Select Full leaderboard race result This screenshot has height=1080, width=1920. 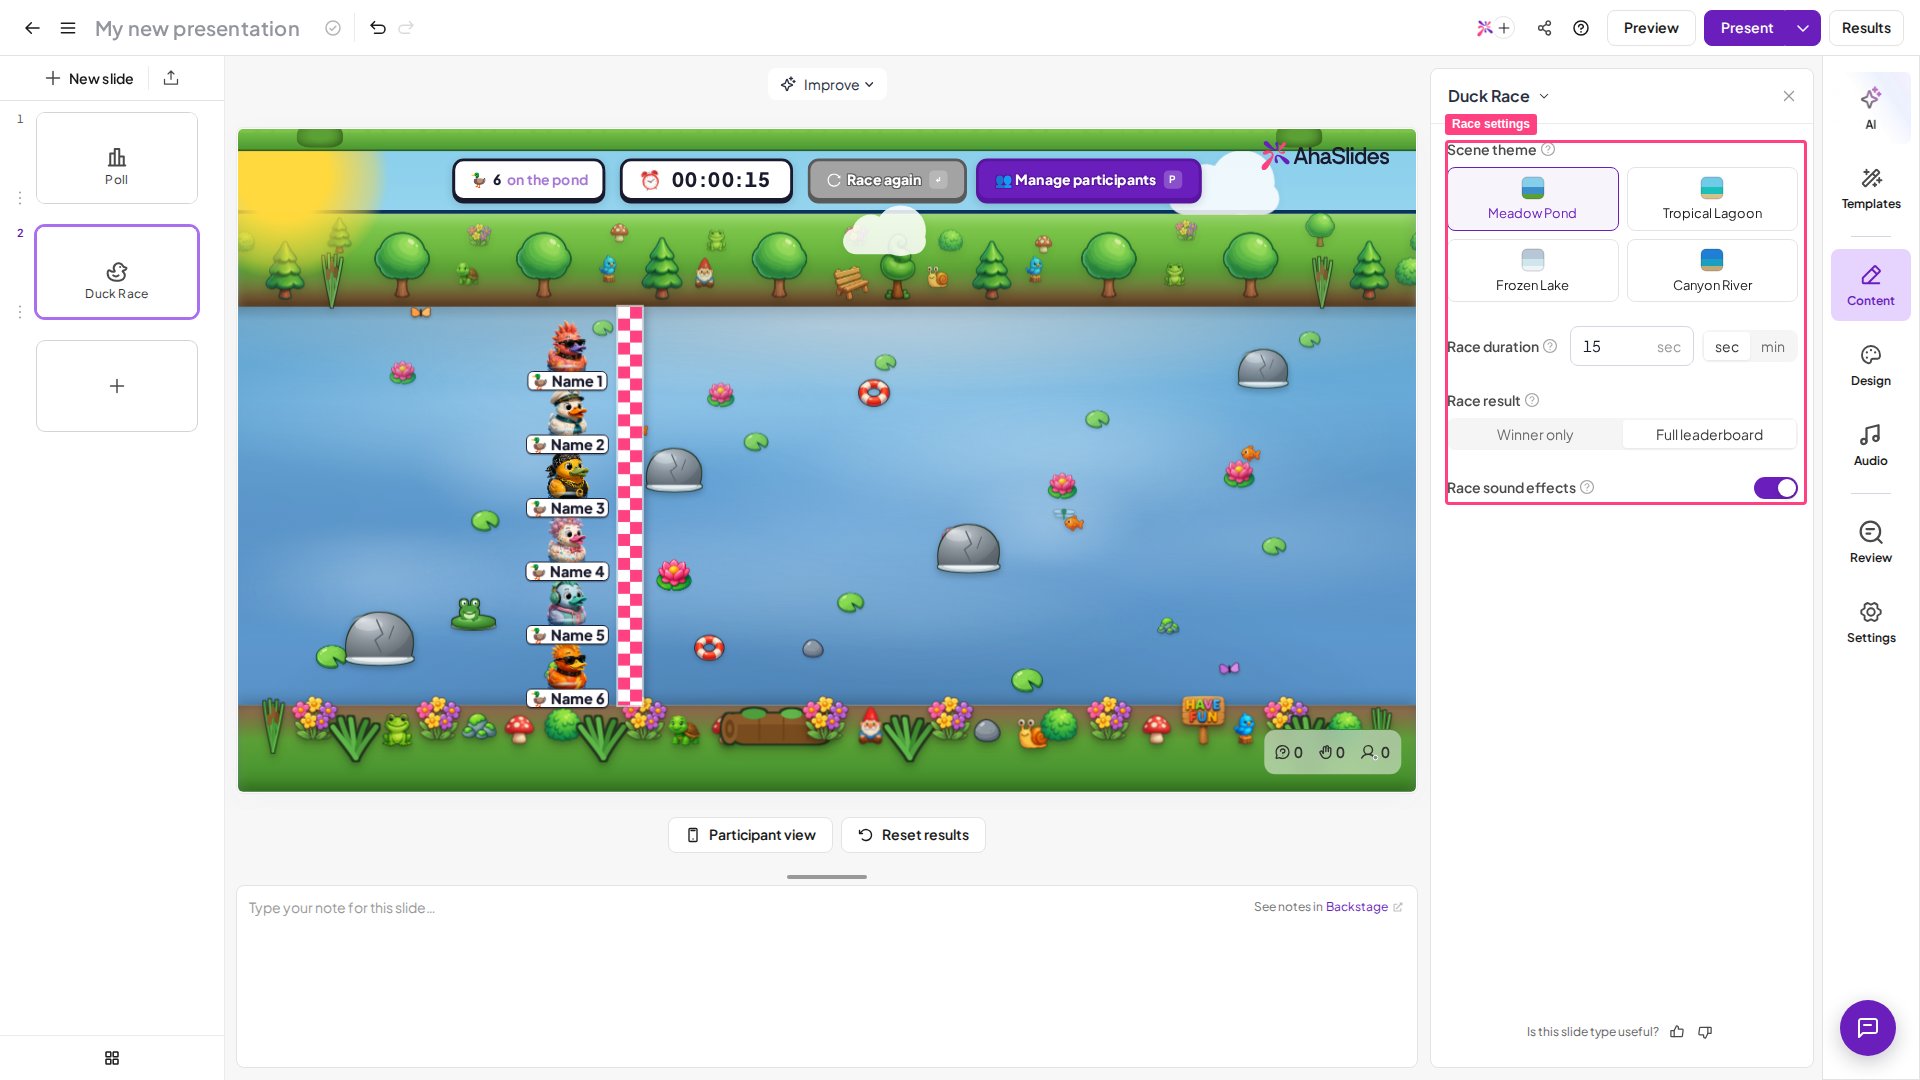(x=1709, y=435)
